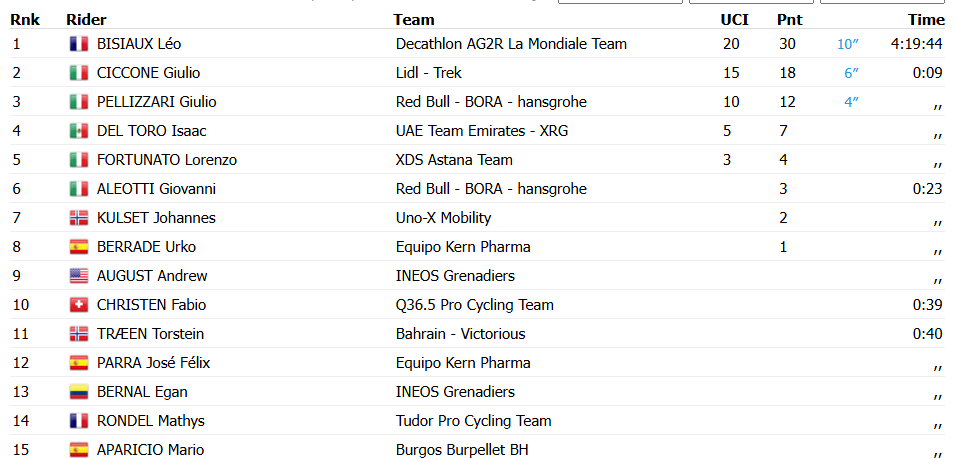Click the Pnt column header
This screenshot has height=458, width=956.
[789, 20]
